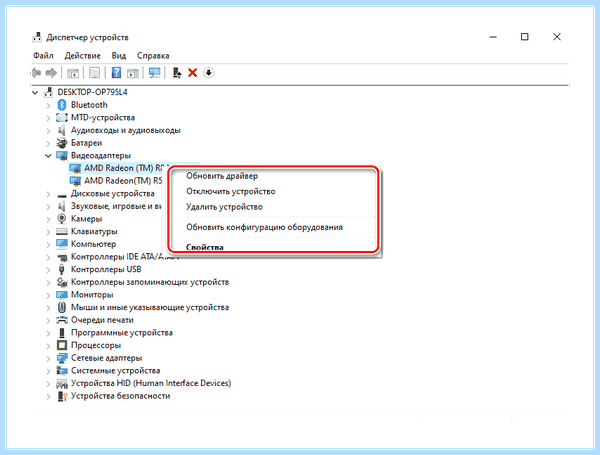Toggle the show/hide action pane toolbar icon
Viewport: 600px width, 455px height.
(x=133, y=73)
